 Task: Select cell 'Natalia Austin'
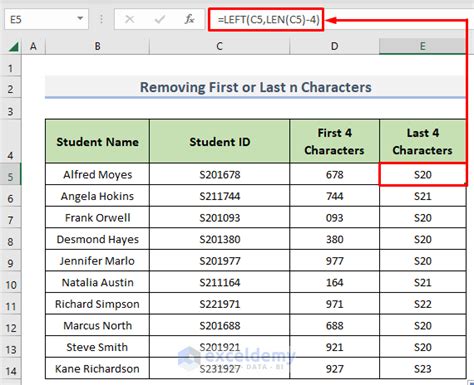coord(98,282)
